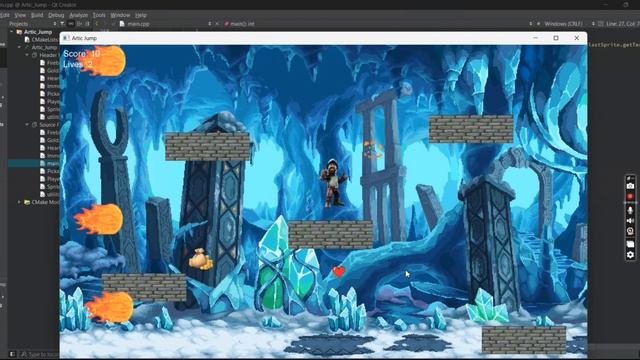The image size is (640, 360).
Task: Open the Debug menu
Action: coord(56,15)
